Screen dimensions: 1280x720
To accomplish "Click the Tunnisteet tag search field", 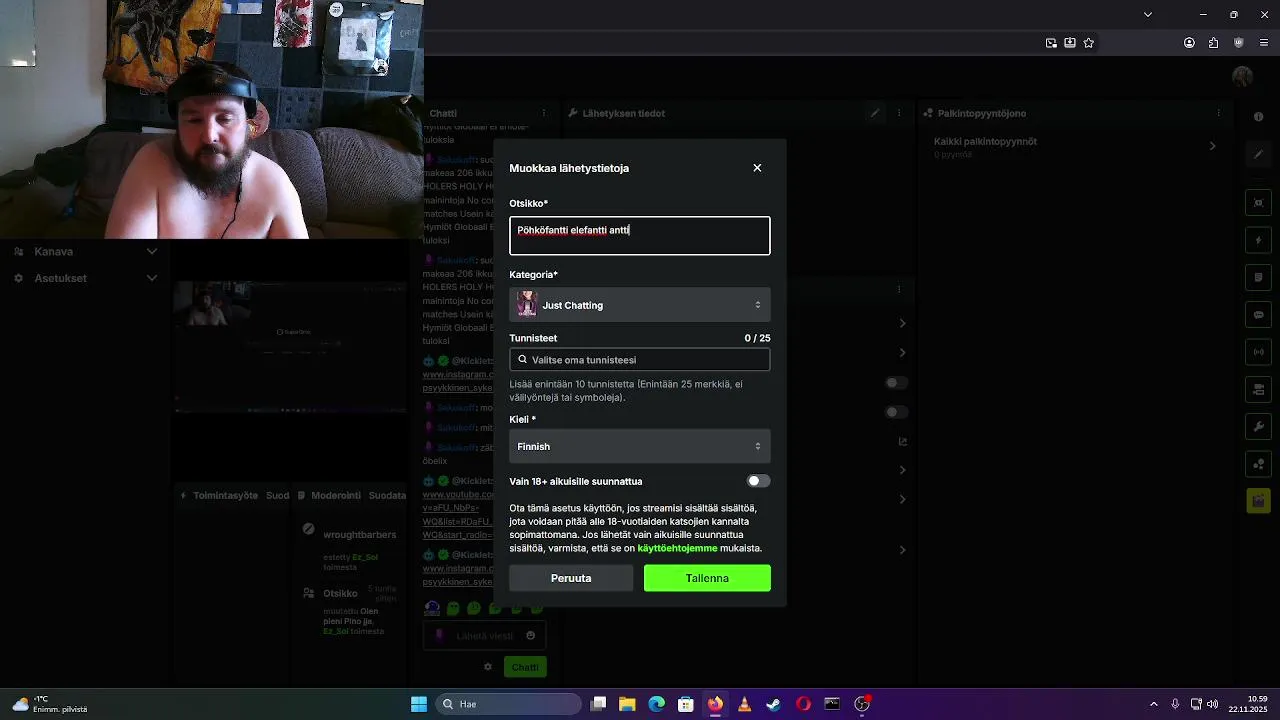I will (640, 360).
